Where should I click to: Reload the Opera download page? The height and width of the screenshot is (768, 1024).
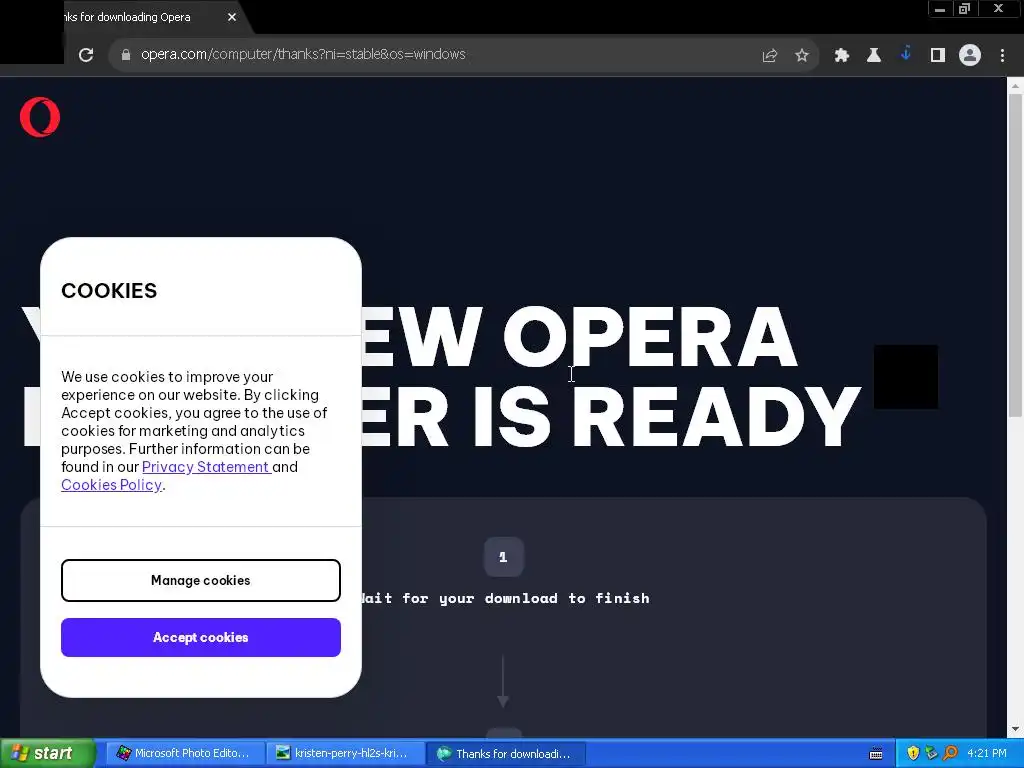86,55
